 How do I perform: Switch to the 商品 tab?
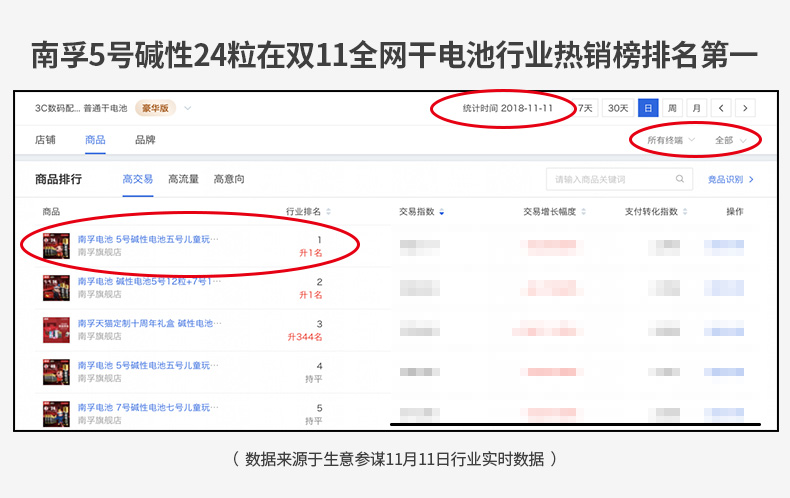(95, 140)
